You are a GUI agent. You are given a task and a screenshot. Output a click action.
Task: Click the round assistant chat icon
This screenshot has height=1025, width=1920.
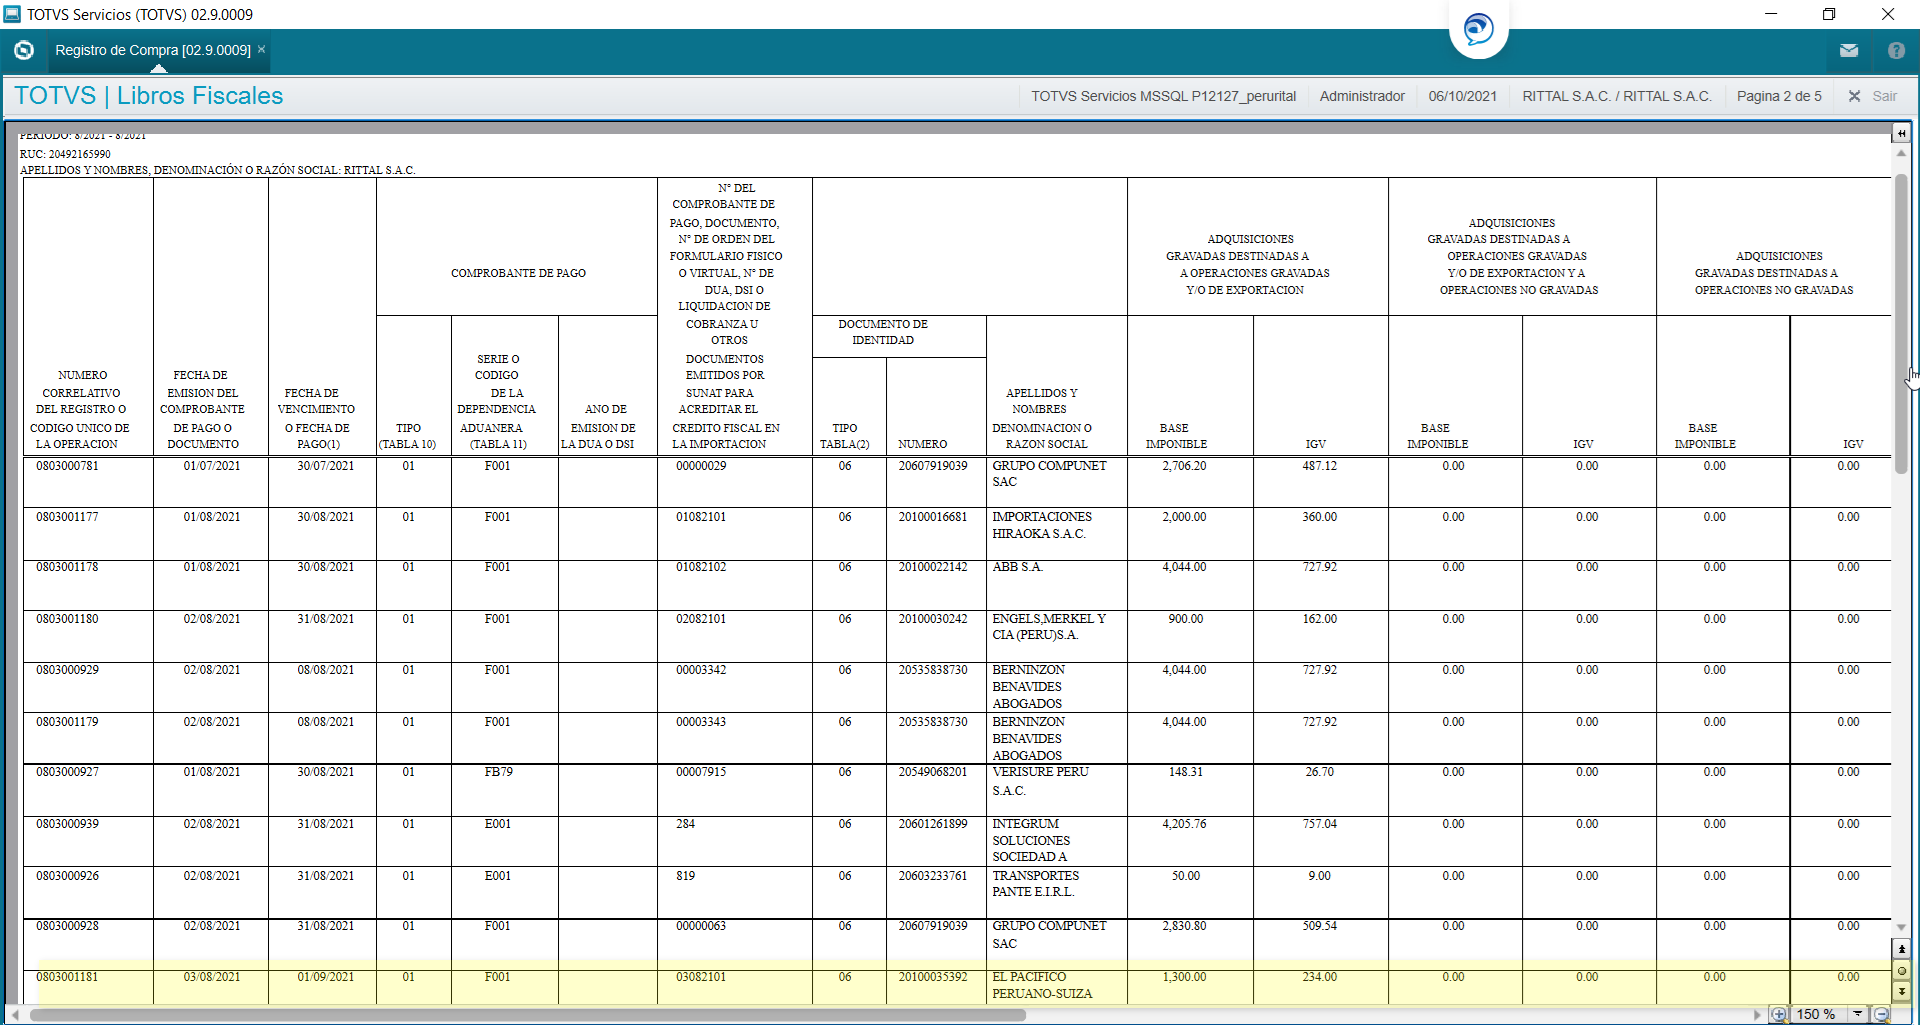[x=1478, y=29]
